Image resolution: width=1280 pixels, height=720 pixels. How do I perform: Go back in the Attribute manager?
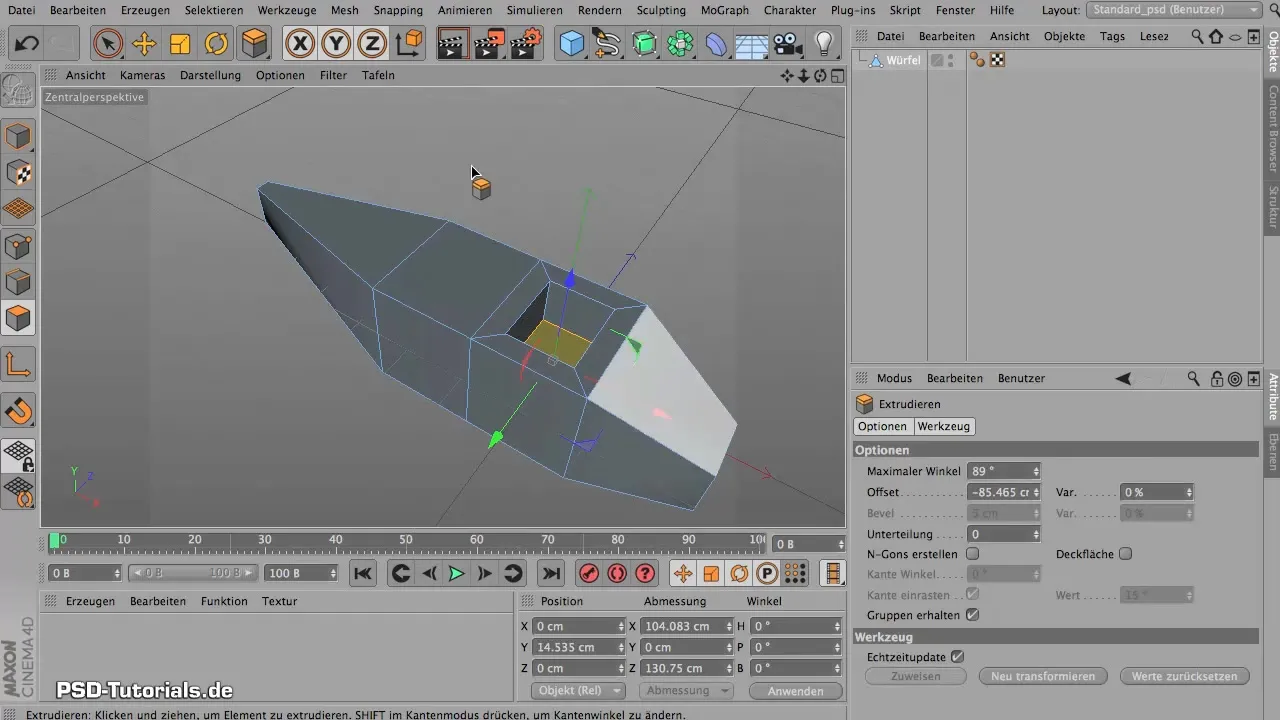coord(1124,379)
